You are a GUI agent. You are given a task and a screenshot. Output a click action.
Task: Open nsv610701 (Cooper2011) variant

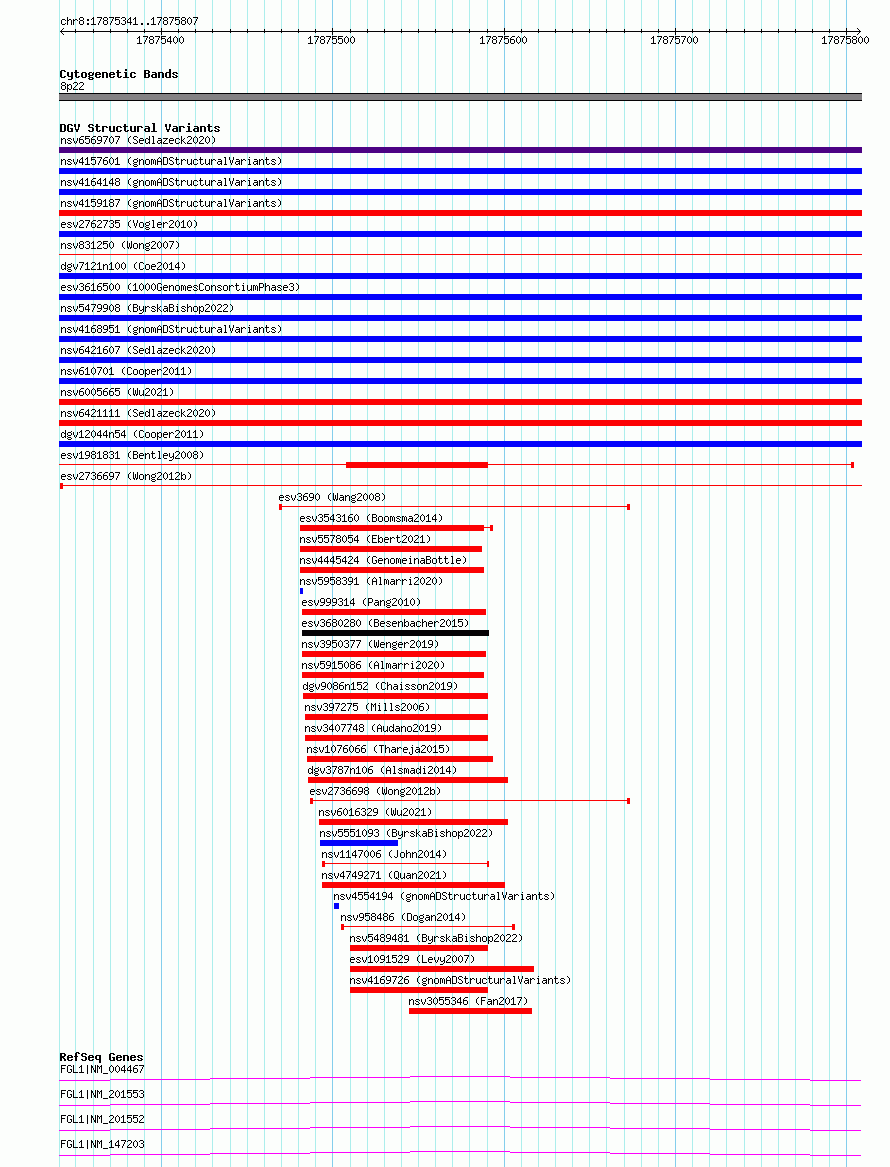click(x=126, y=371)
